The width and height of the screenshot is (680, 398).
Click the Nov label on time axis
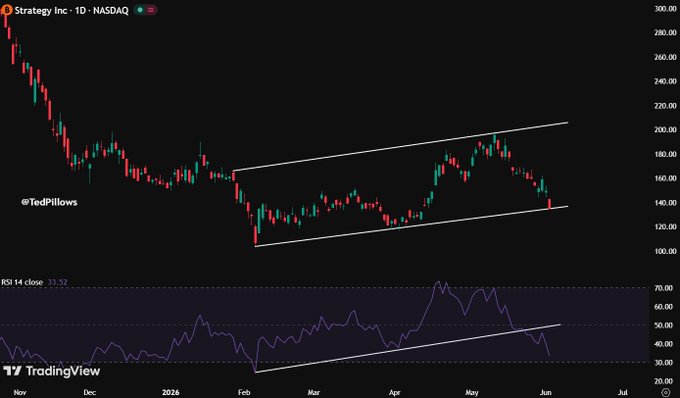click(x=20, y=392)
